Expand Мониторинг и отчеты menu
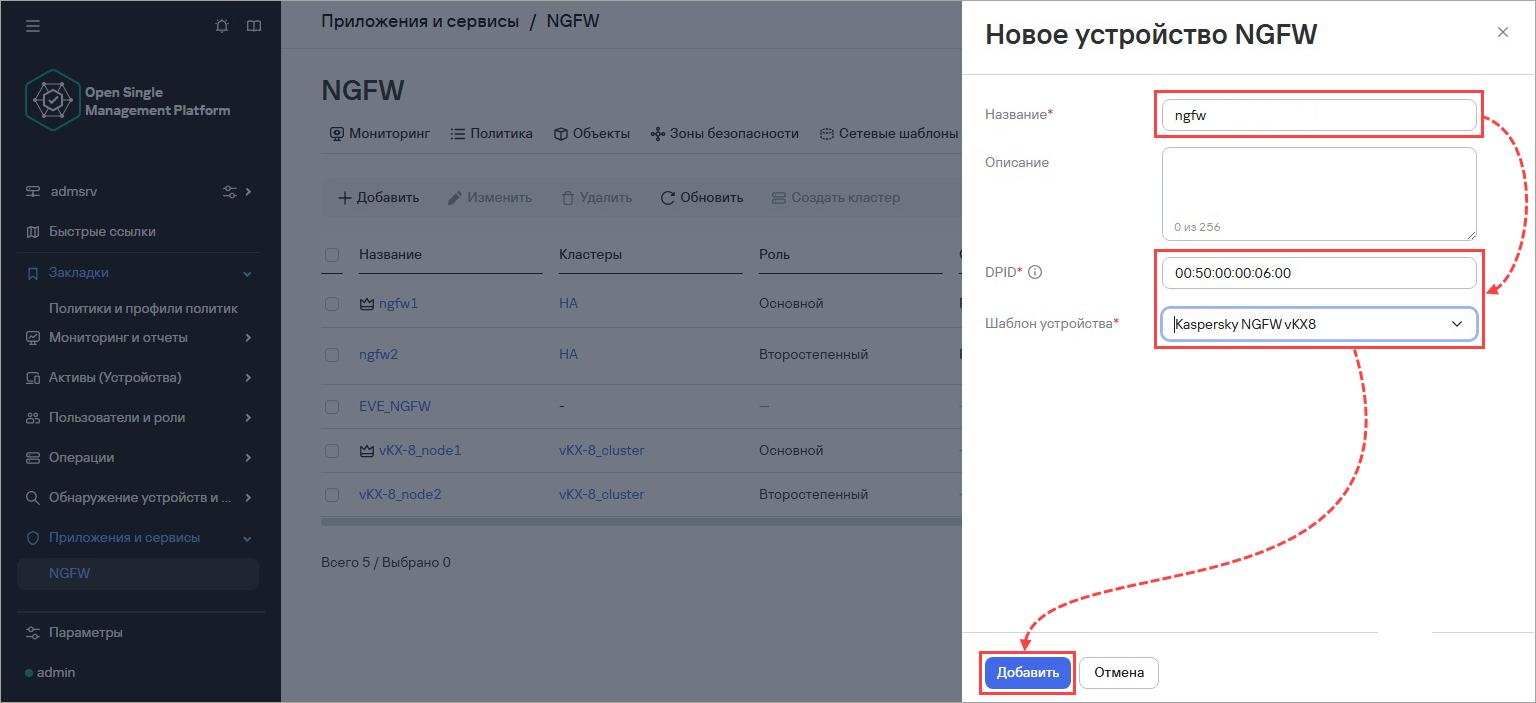Viewport: 1536px width, 703px height. coord(248,338)
